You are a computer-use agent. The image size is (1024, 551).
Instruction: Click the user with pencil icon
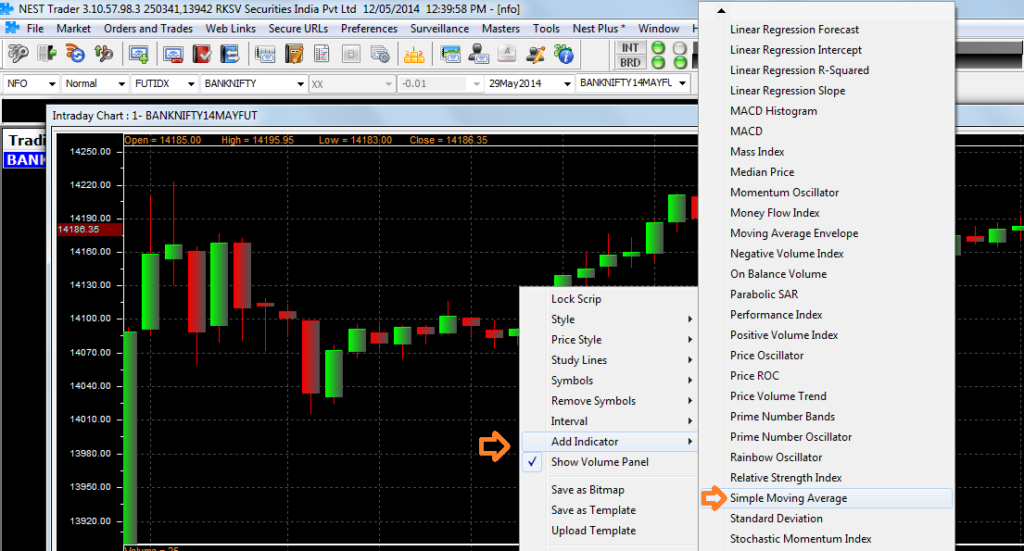[537, 54]
